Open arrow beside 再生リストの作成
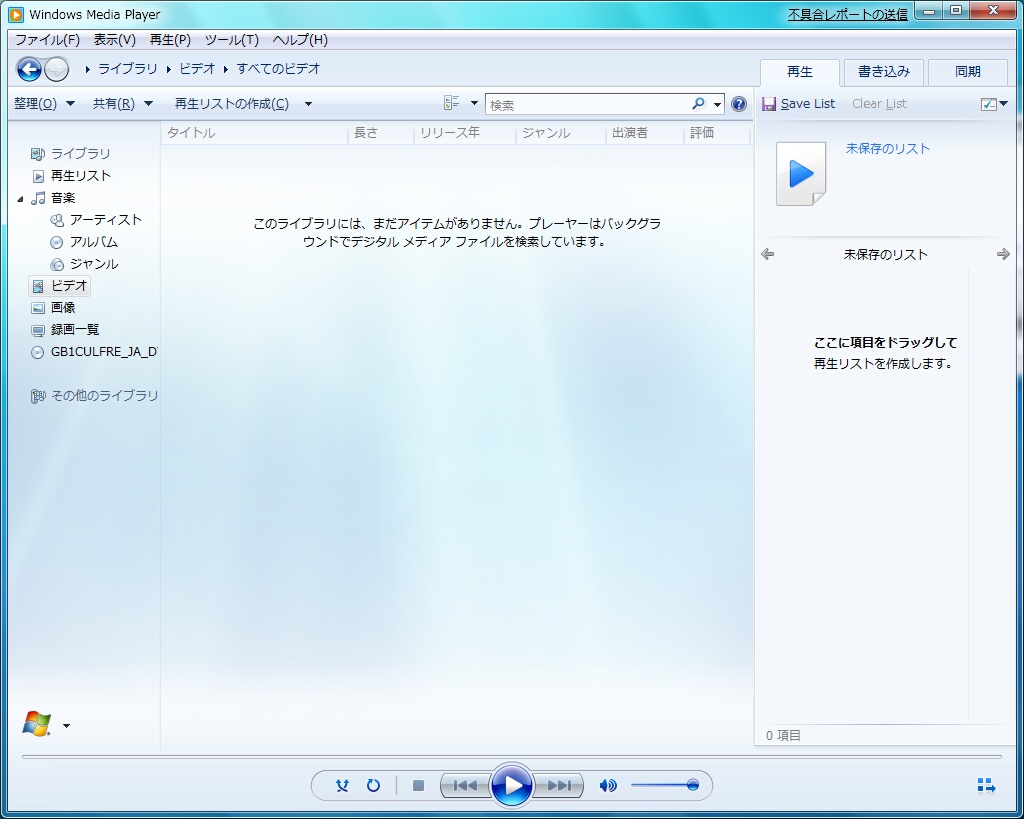The width and height of the screenshot is (1024, 819). coord(308,104)
